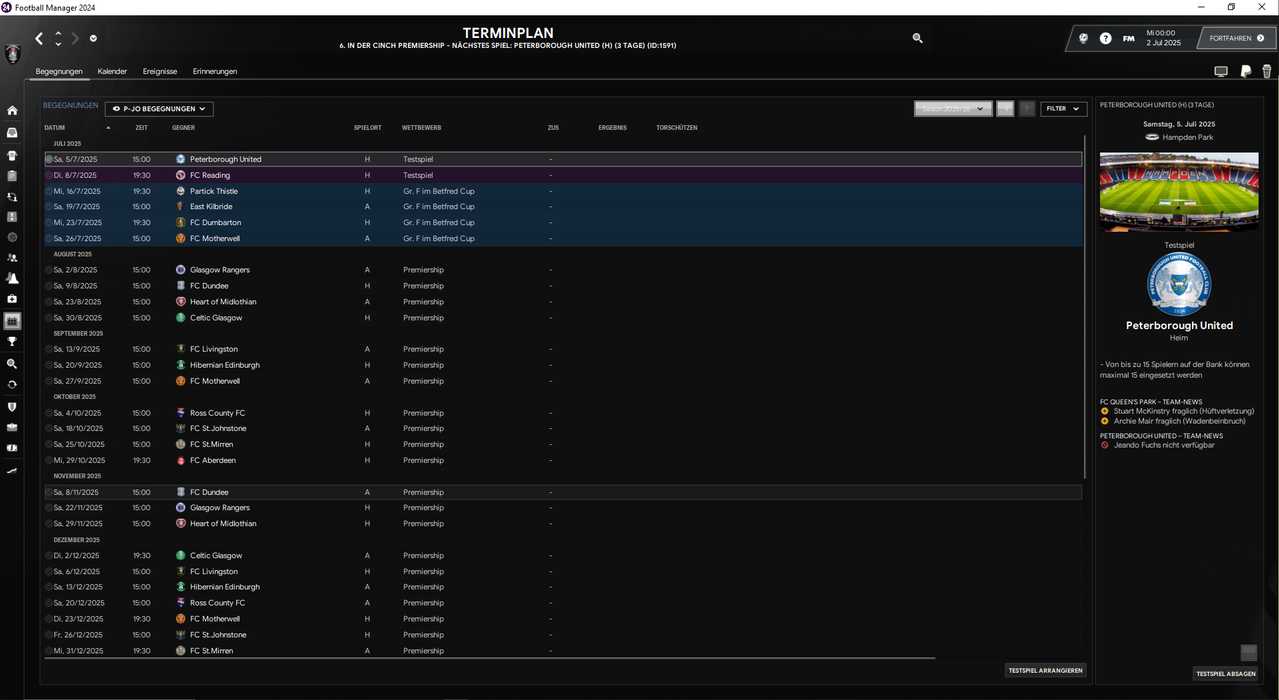Toggle the circle beside Sa. 5/7/2025
This screenshot has width=1279, height=700.
(49, 159)
